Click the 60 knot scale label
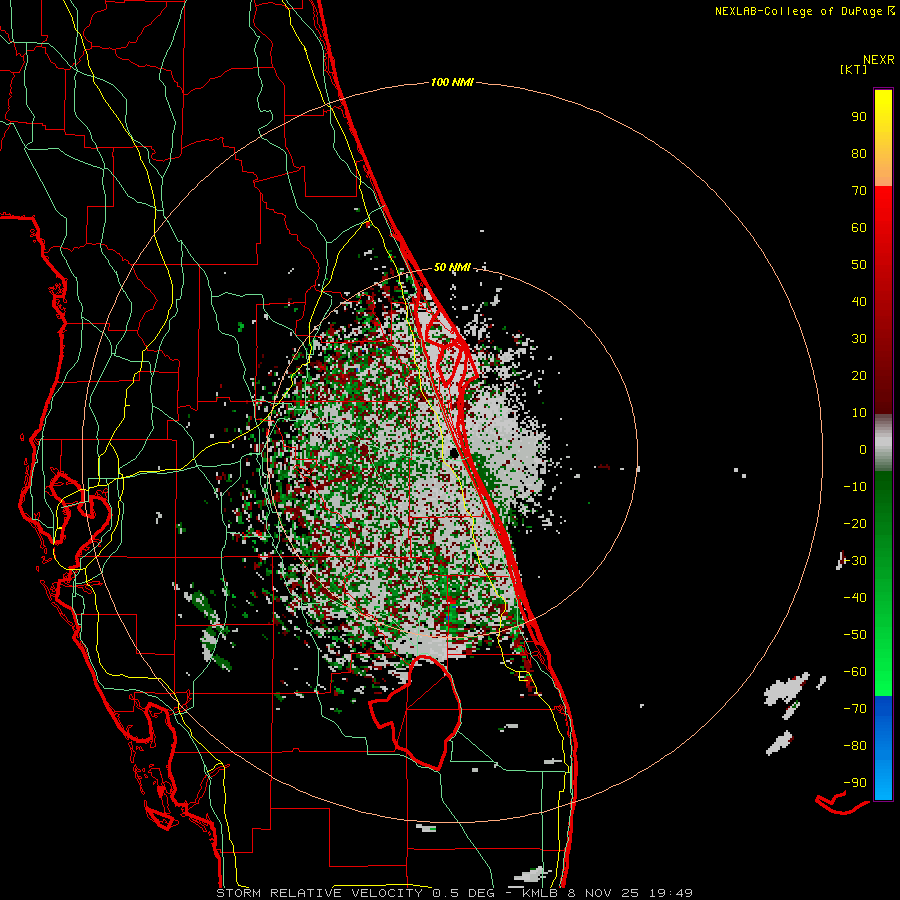 click(859, 228)
